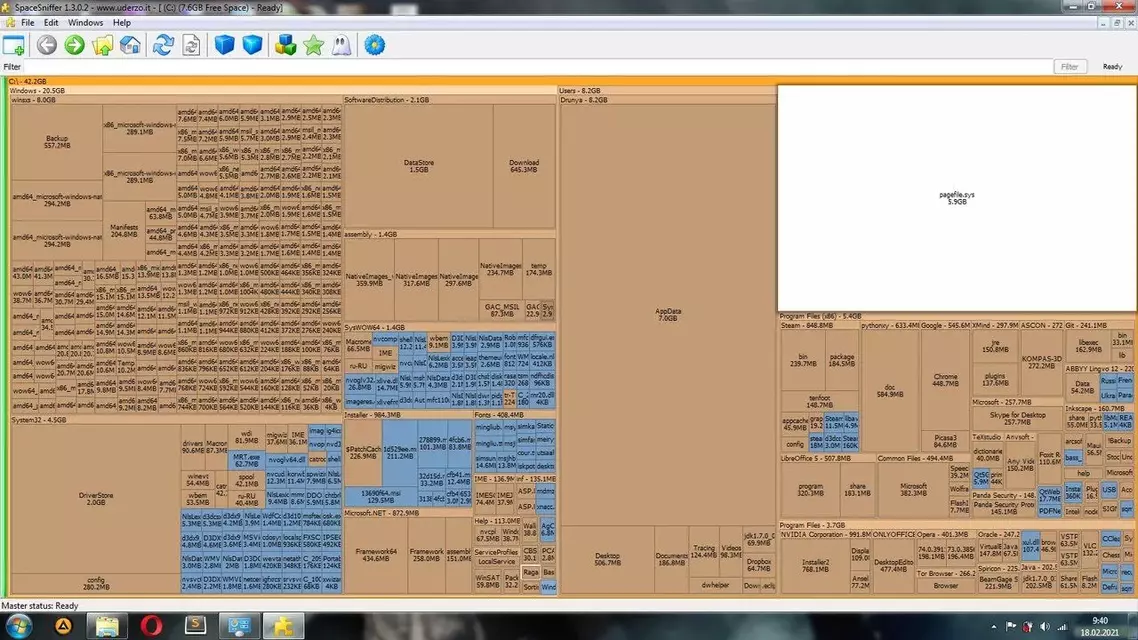This screenshot has height=640, width=1138.
Task: Open a new view window
Action: click(x=14, y=45)
